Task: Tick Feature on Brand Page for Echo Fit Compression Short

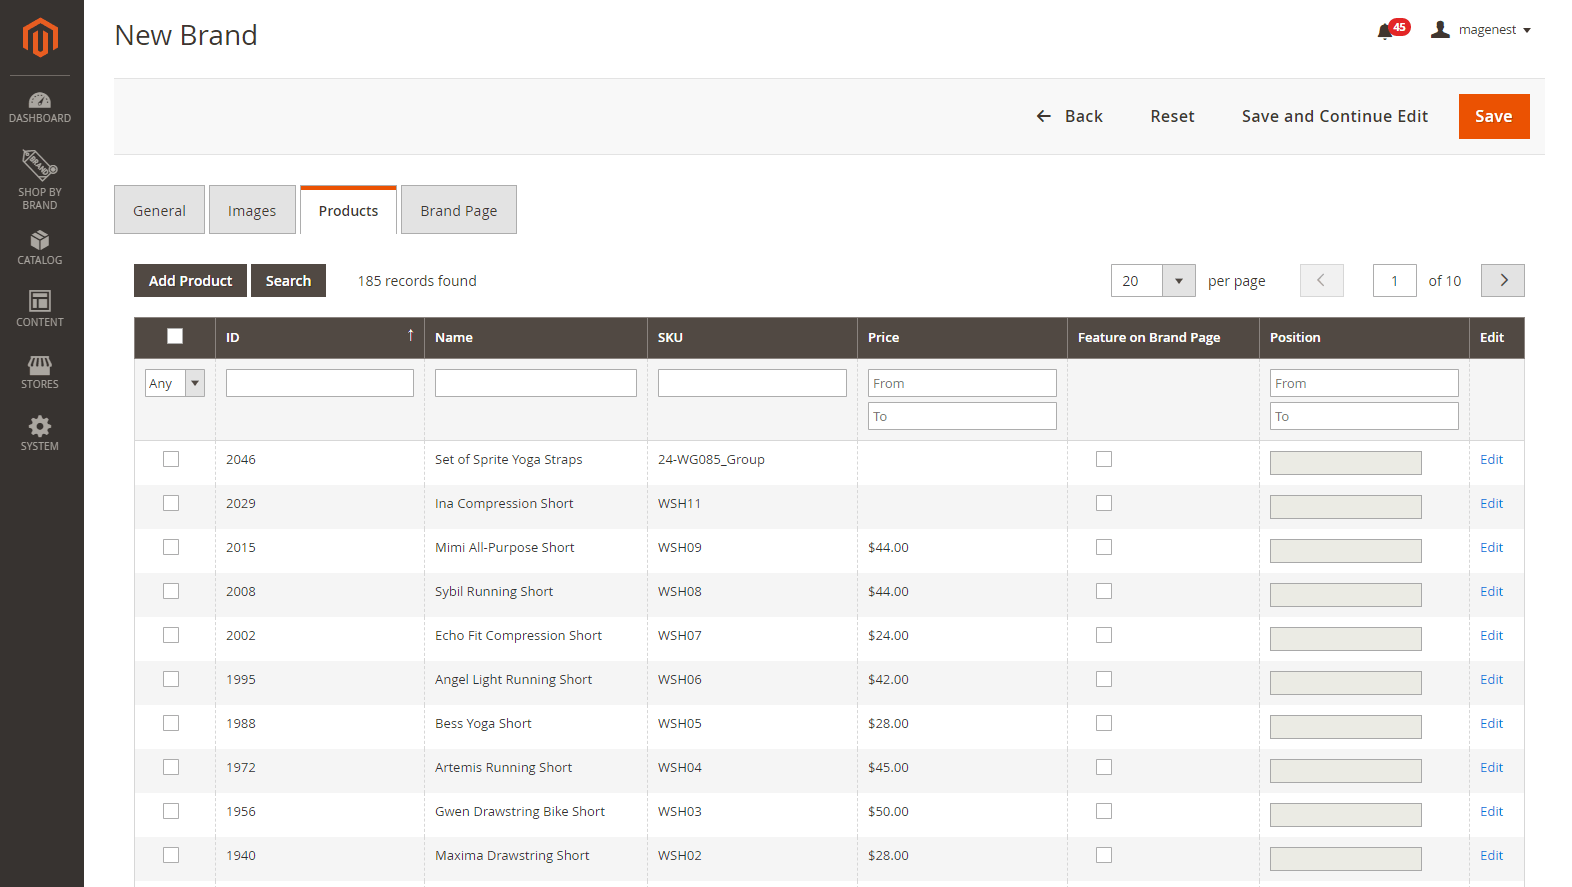Action: (x=1104, y=635)
